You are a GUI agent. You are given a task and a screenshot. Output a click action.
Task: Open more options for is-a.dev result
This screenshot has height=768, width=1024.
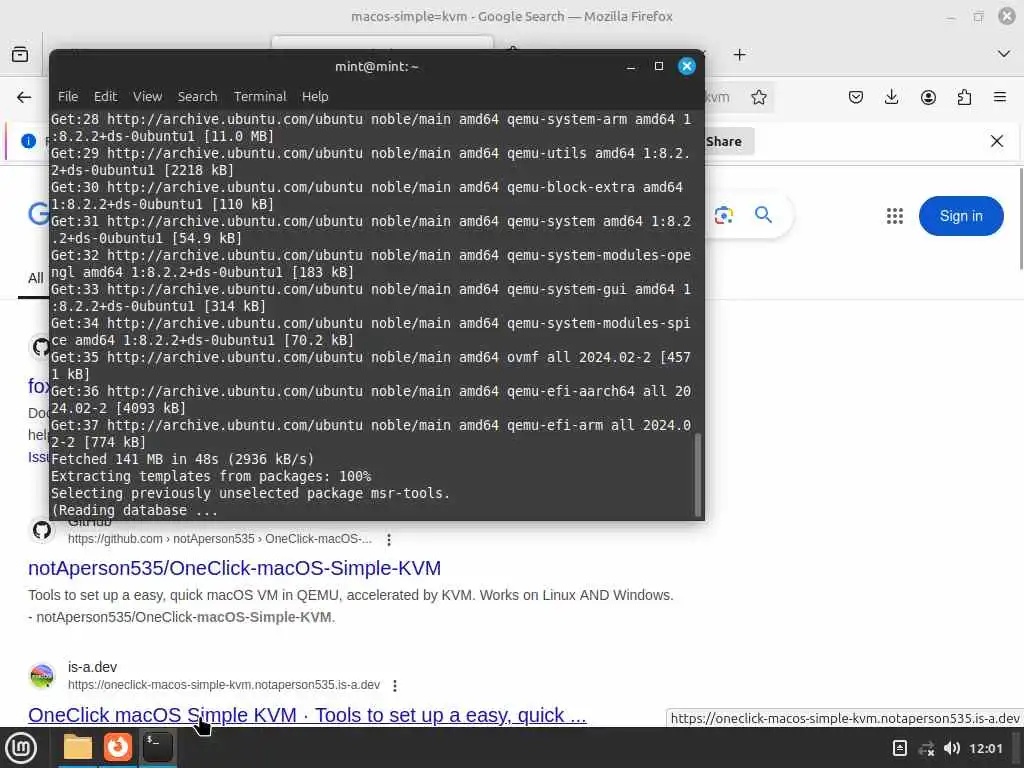pos(394,686)
